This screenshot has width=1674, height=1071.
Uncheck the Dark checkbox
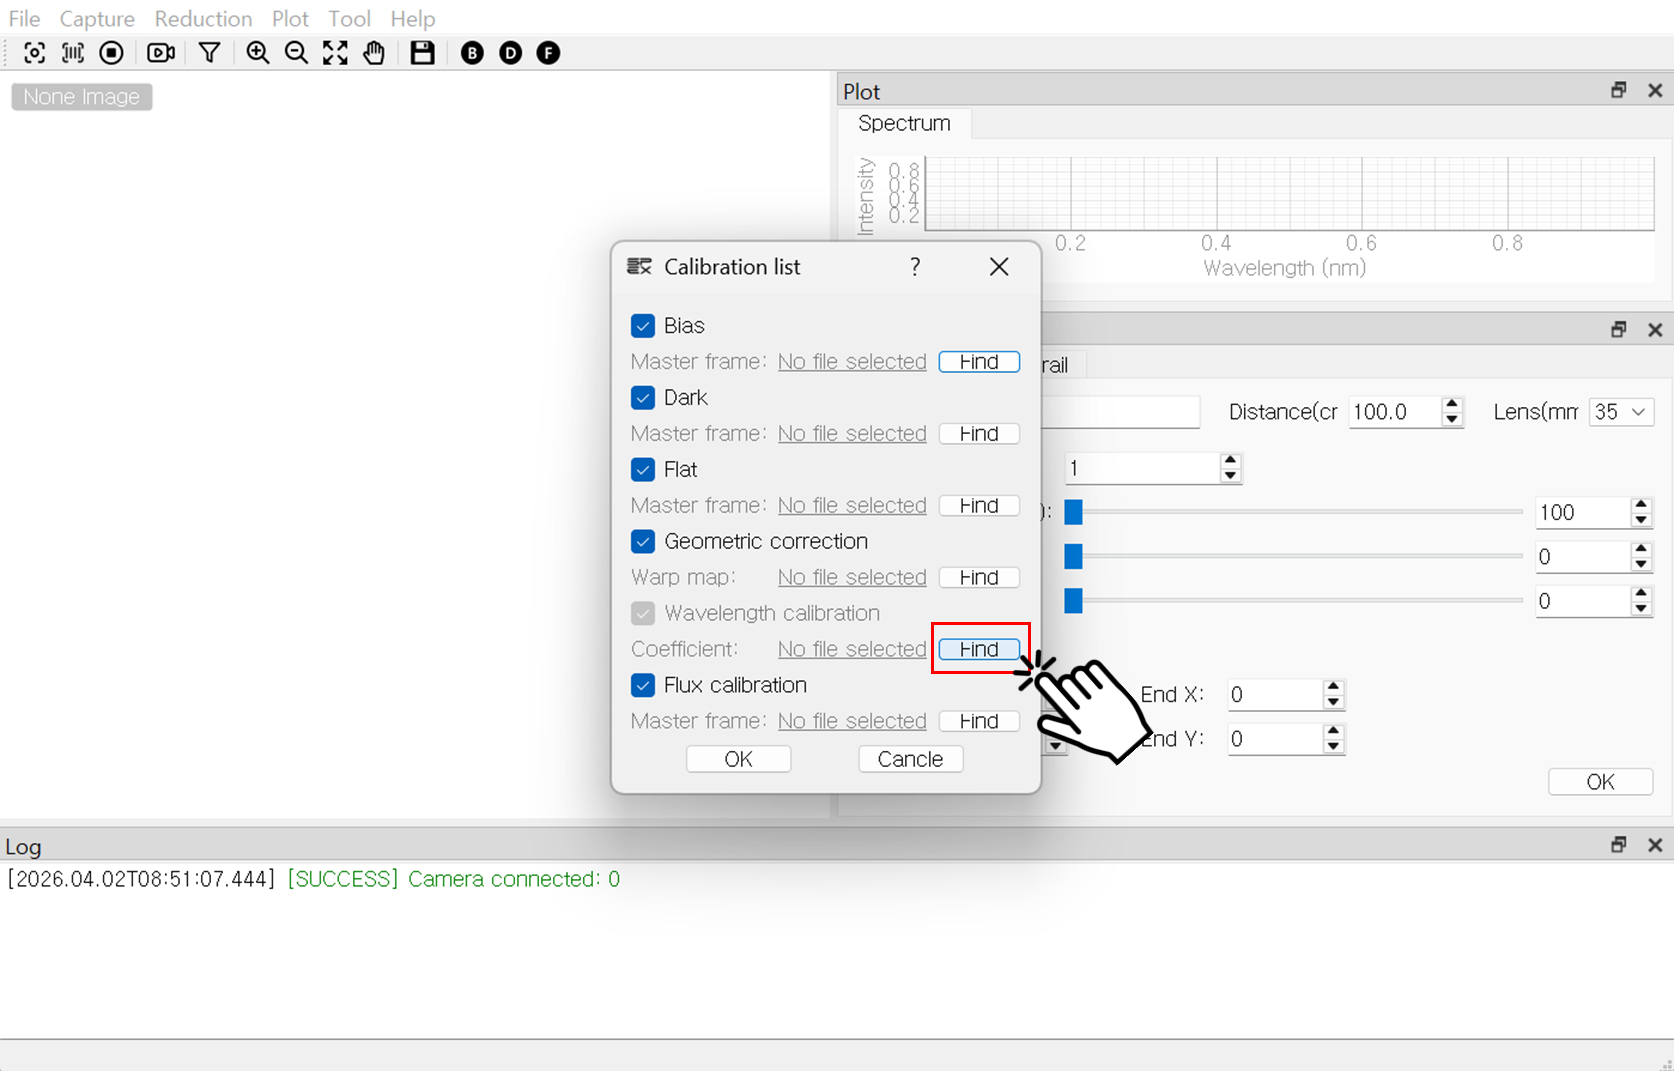643,398
